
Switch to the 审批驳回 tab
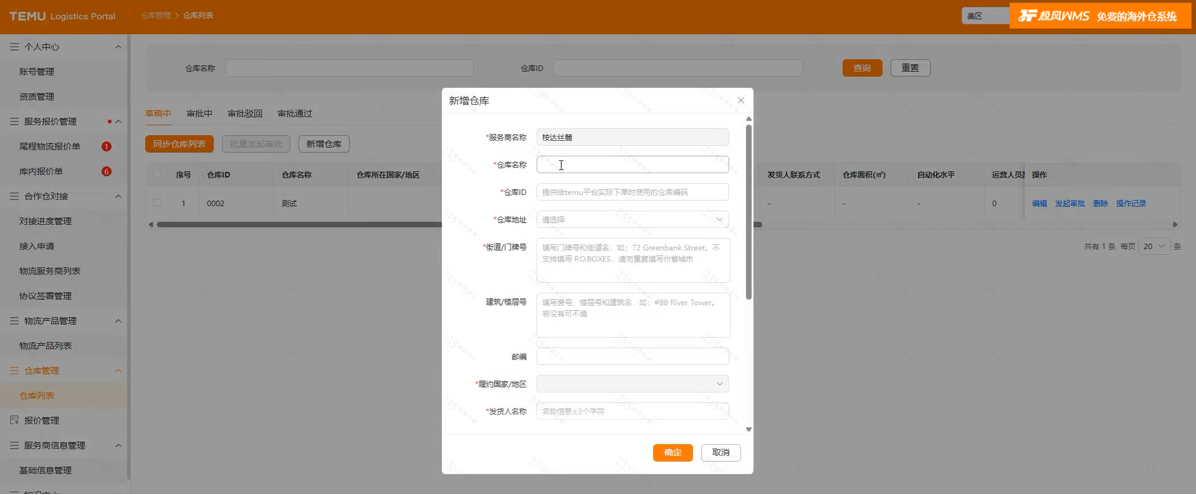(x=245, y=114)
